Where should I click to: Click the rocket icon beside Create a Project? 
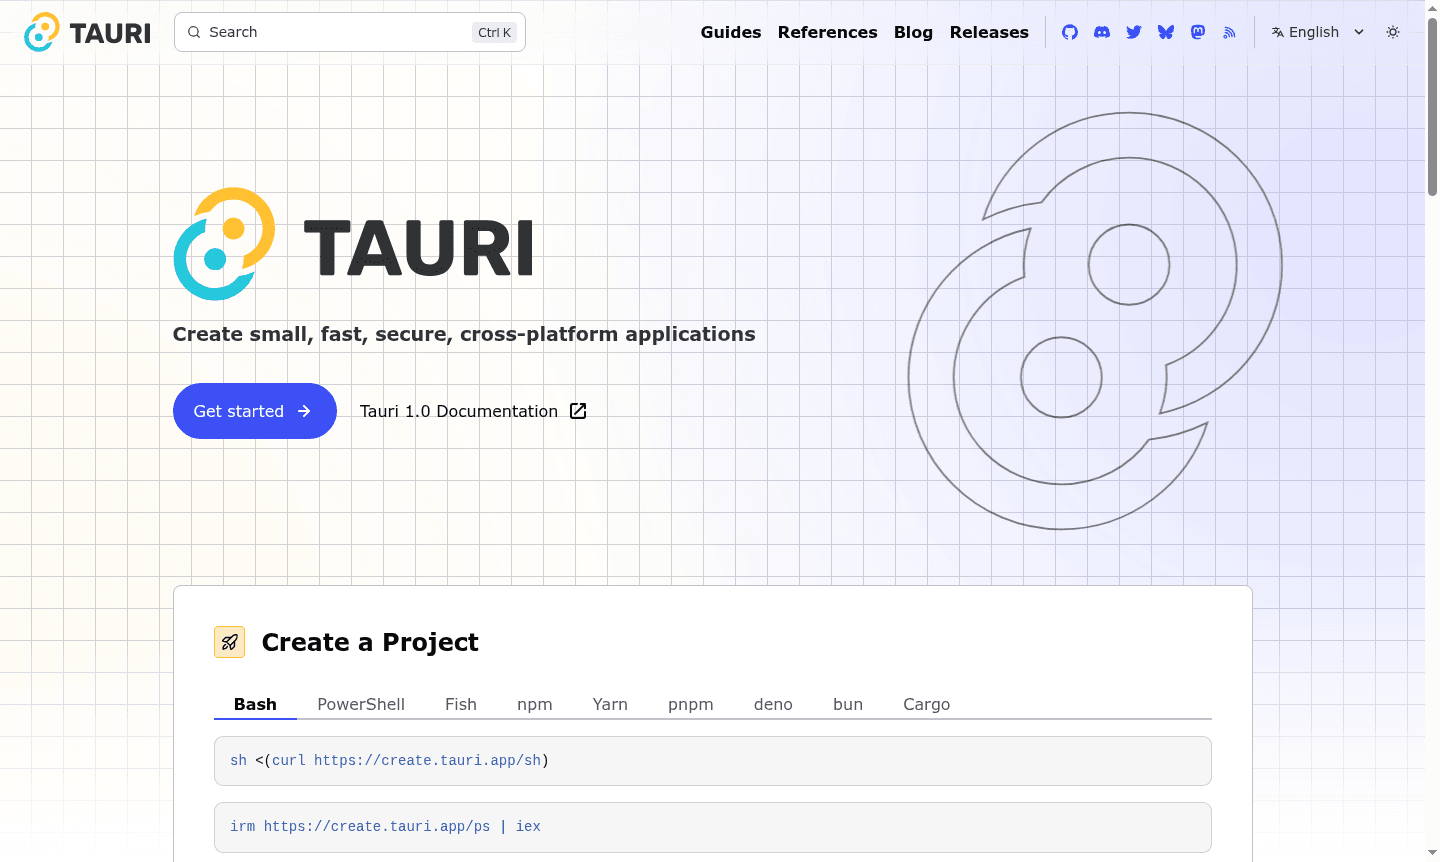point(229,642)
